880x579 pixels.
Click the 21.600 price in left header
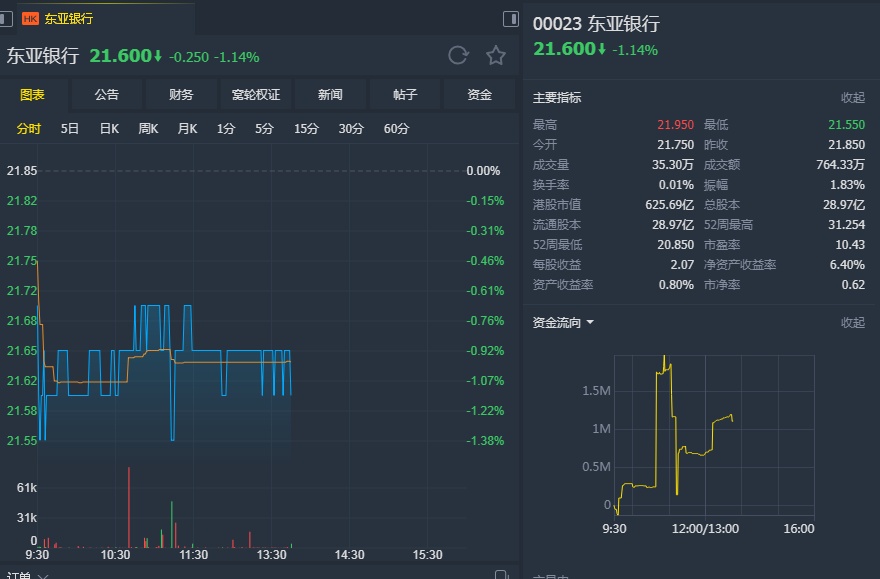click(x=121, y=56)
